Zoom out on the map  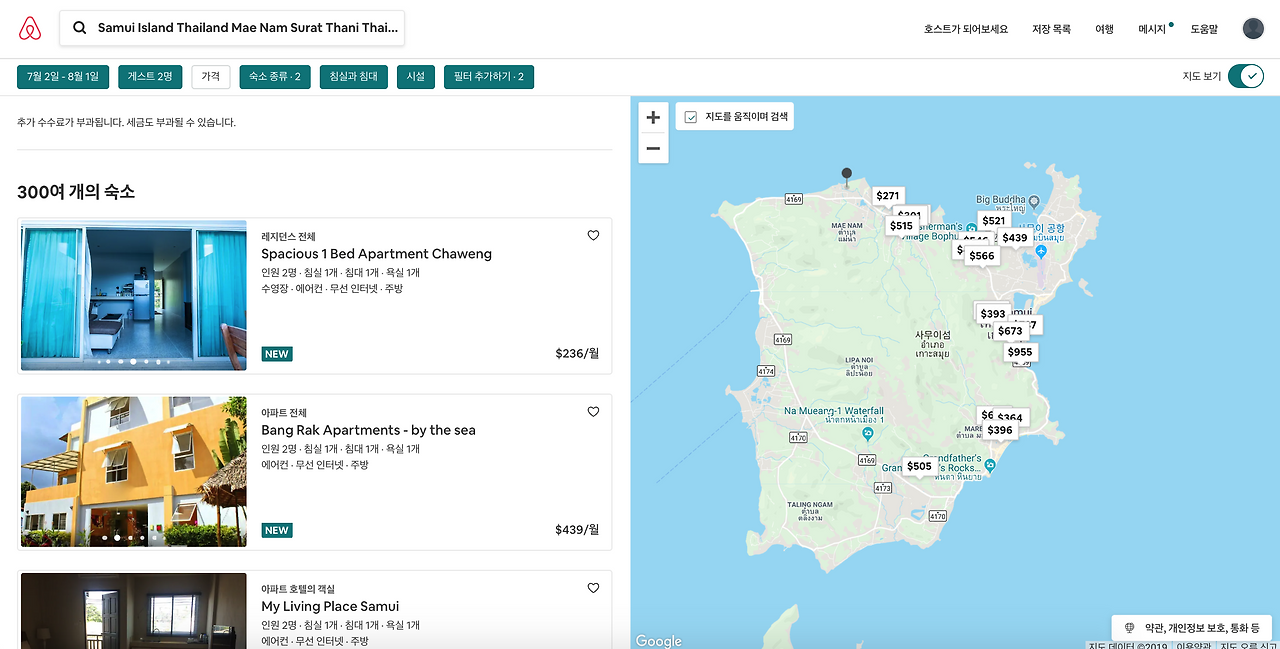[653, 148]
